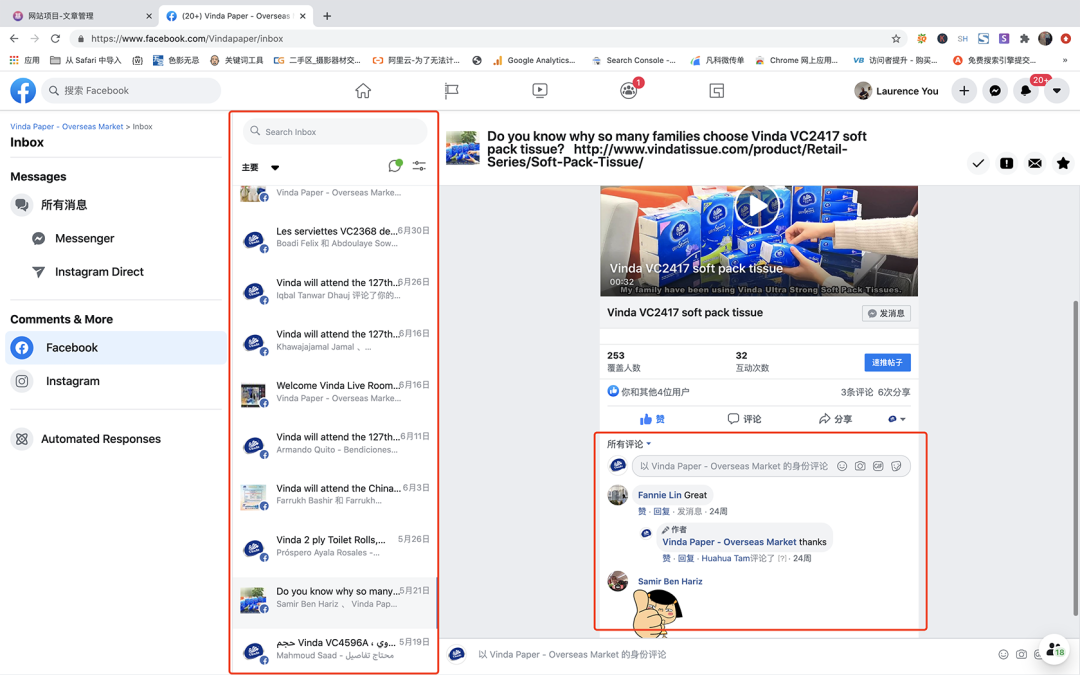The height and width of the screenshot is (675, 1080).
Task: Open Welcome Vinda Live Room conversation
Action: tap(335, 392)
